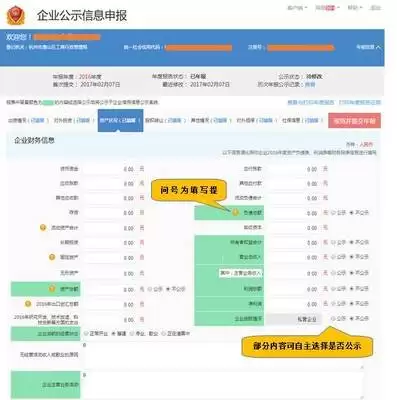Open the messages dropdown with red badge
This screenshot has height=400, width=397.
(x=327, y=8)
